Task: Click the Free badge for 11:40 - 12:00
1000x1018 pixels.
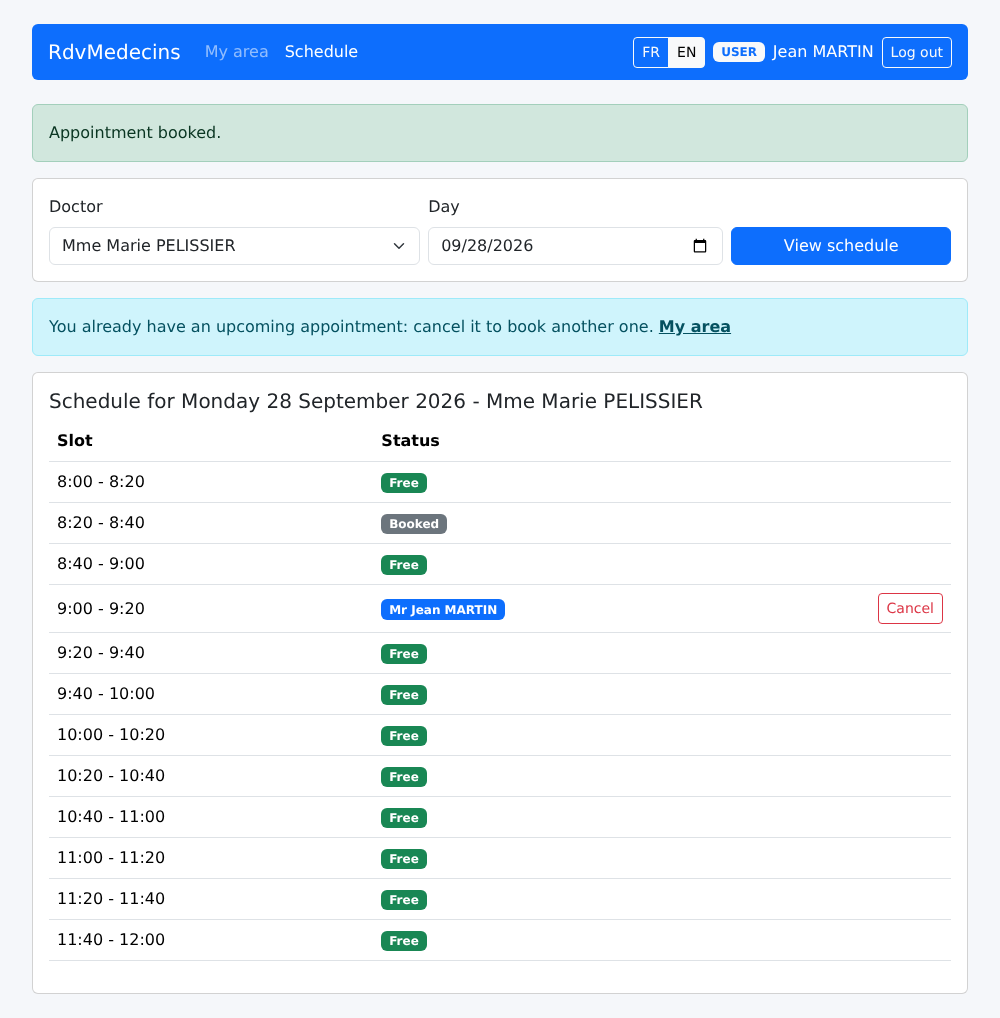Action: [404, 940]
